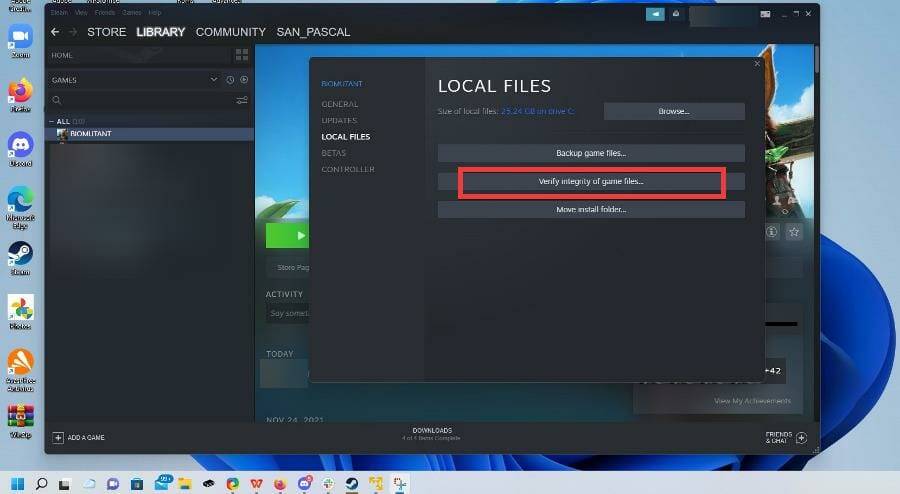The width and height of the screenshot is (900, 494).
Task: Open Snipping Tool on taskbar
Action: pyautogui.click(x=399, y=484)
